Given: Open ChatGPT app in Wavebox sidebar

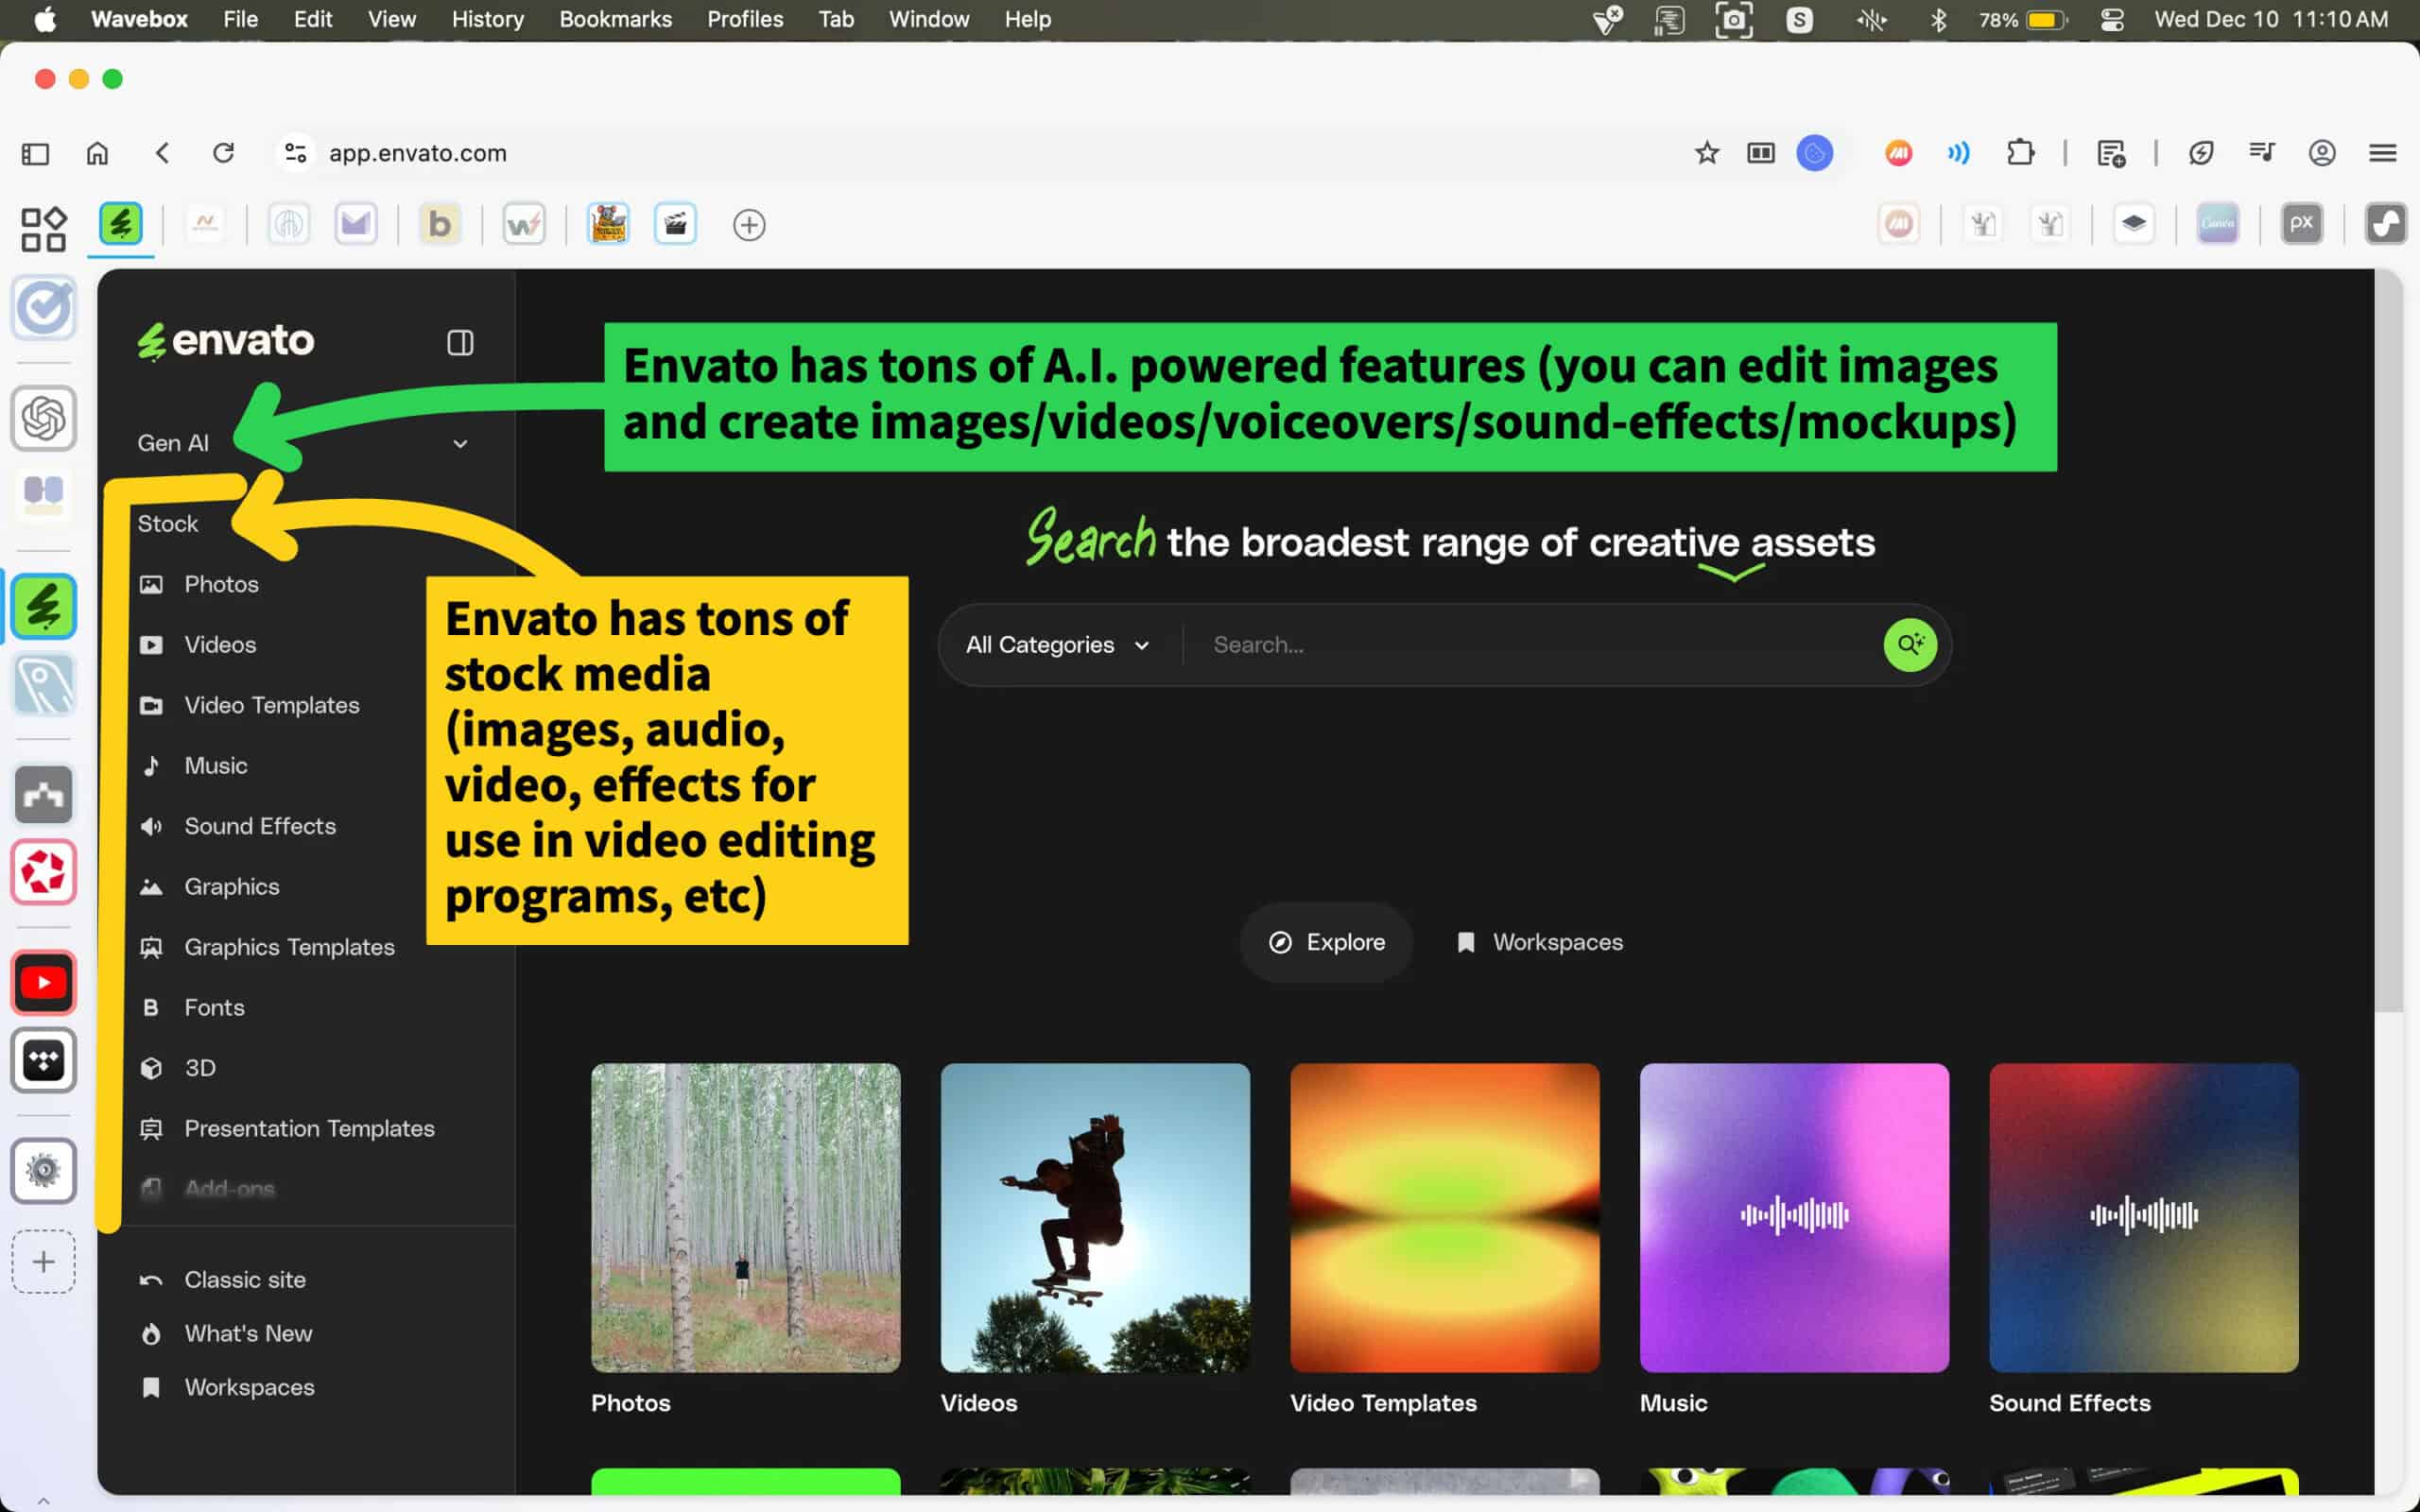Looking at the screenshot, I should click(44, 418).
